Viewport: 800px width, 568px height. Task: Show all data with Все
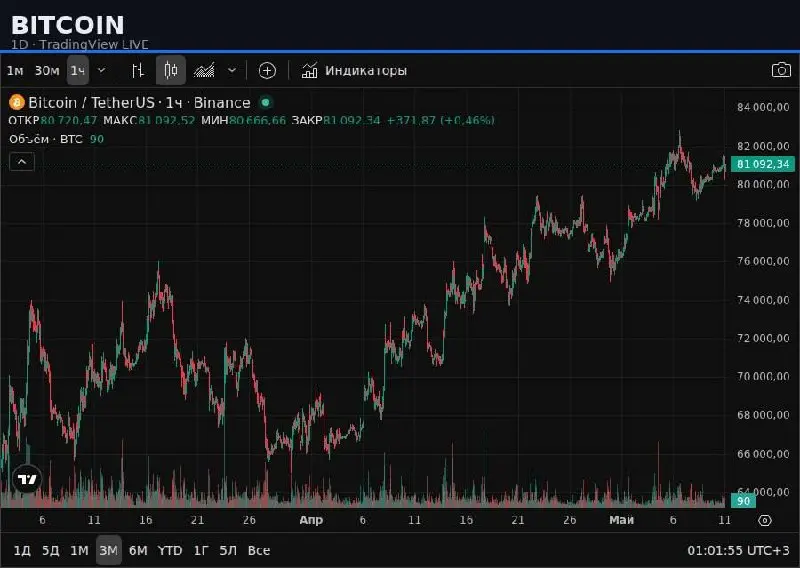(259, 551)
